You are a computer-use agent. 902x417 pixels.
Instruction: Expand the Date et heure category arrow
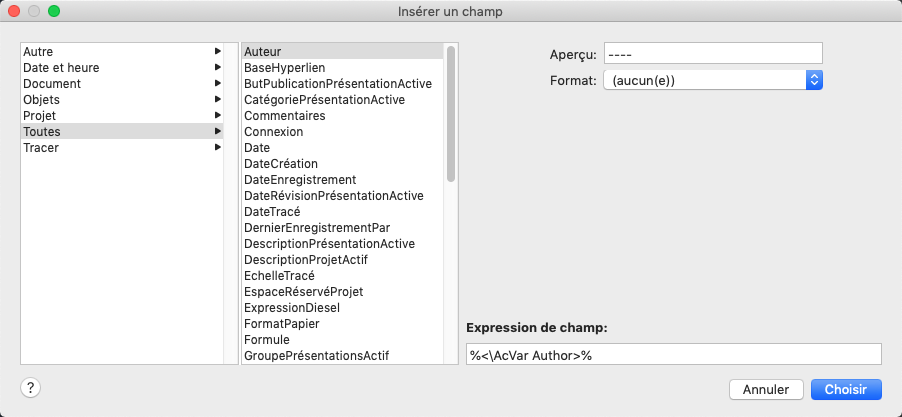point(217,67)
